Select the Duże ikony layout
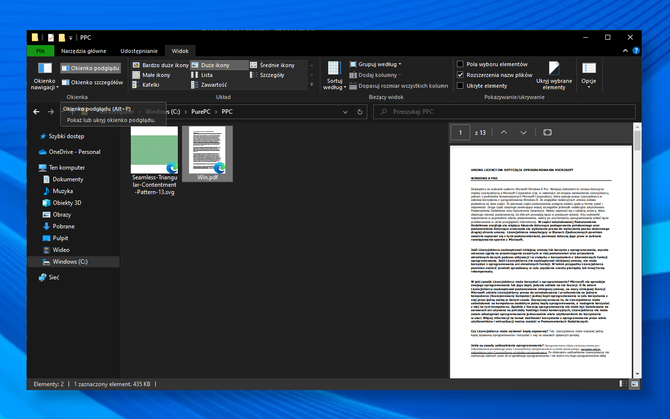The image size is (670, 419). [x=211, y=64]
